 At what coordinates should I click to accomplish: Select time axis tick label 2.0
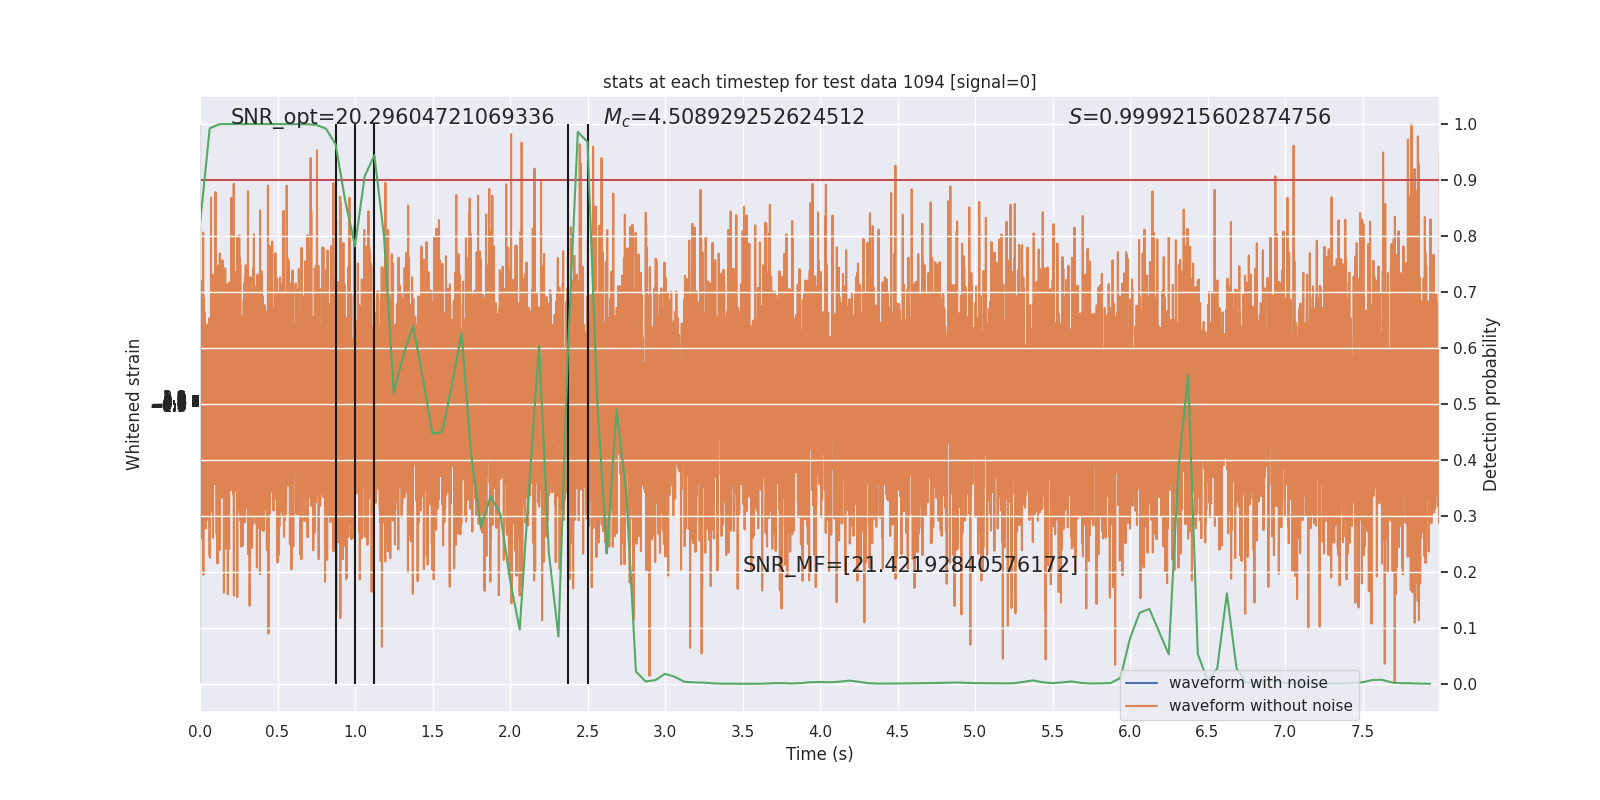tap(510, 732)
